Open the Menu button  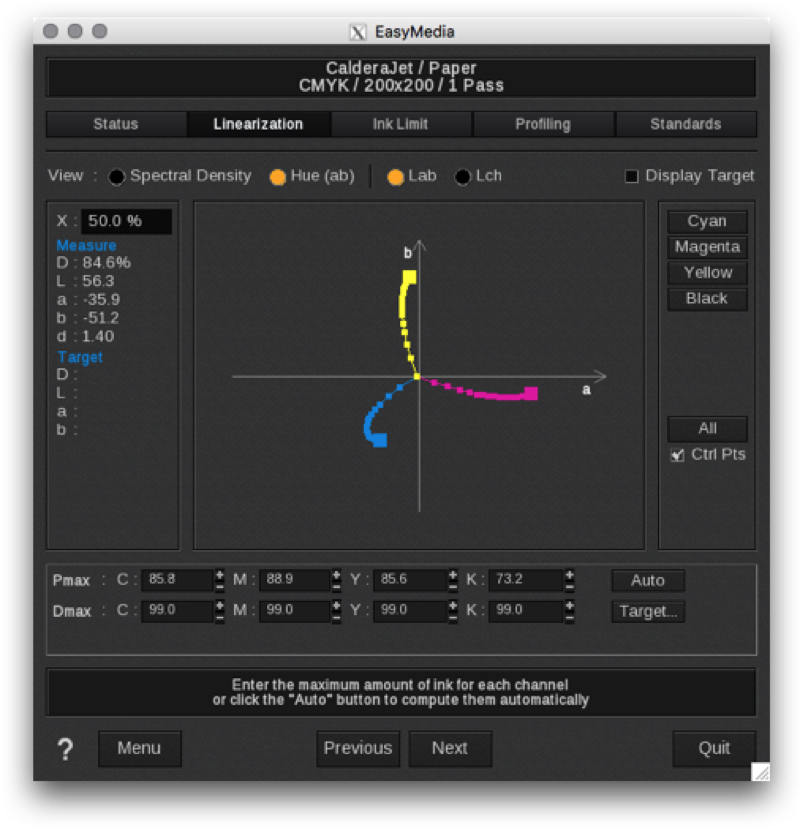(139, 748)
